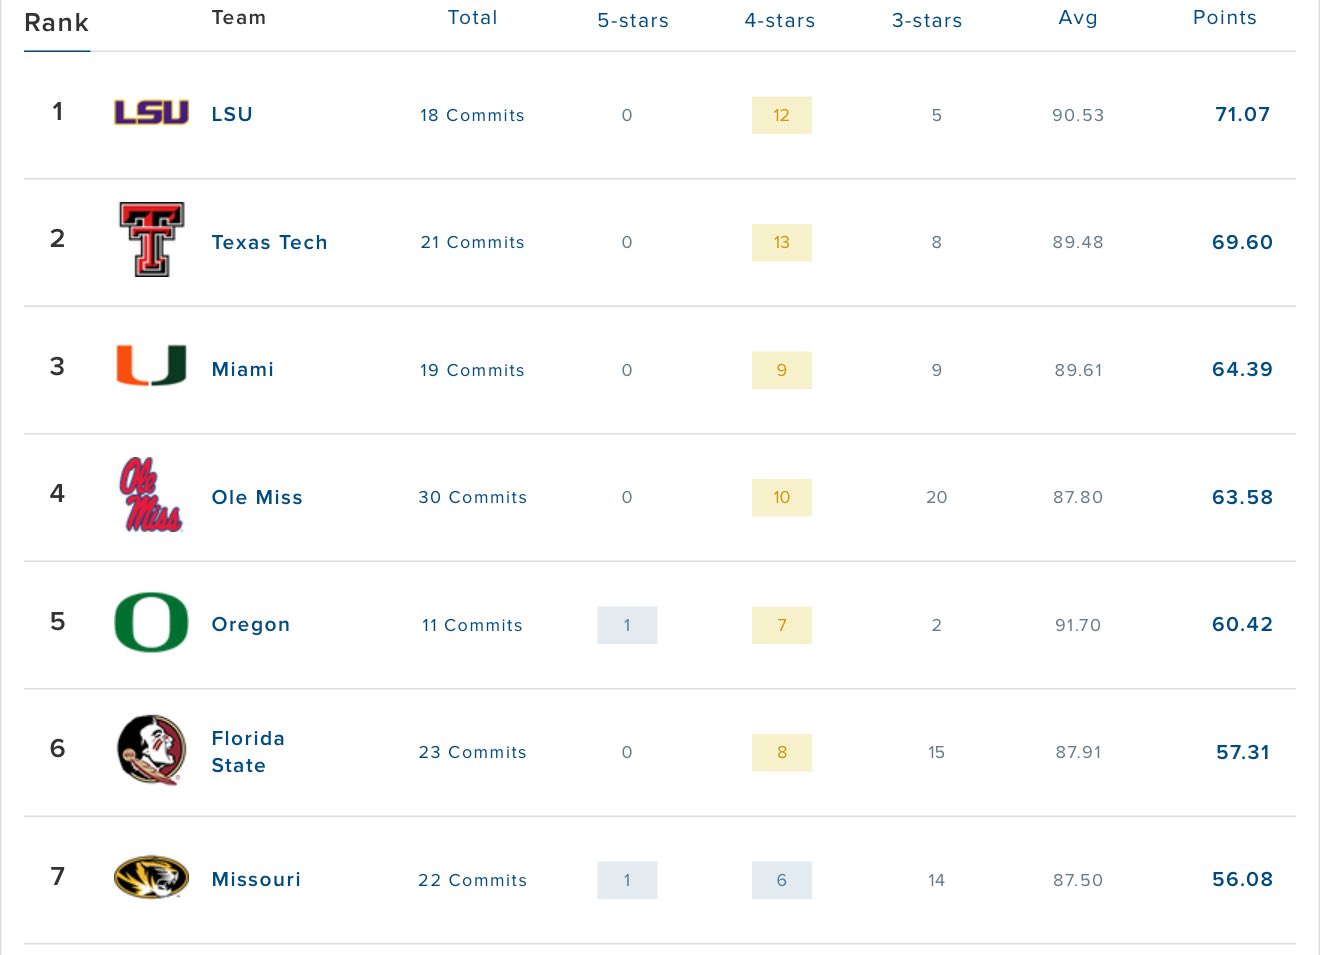Sort by Total column header
This screenshot has width=1320, height=955.
coord(472,17)
